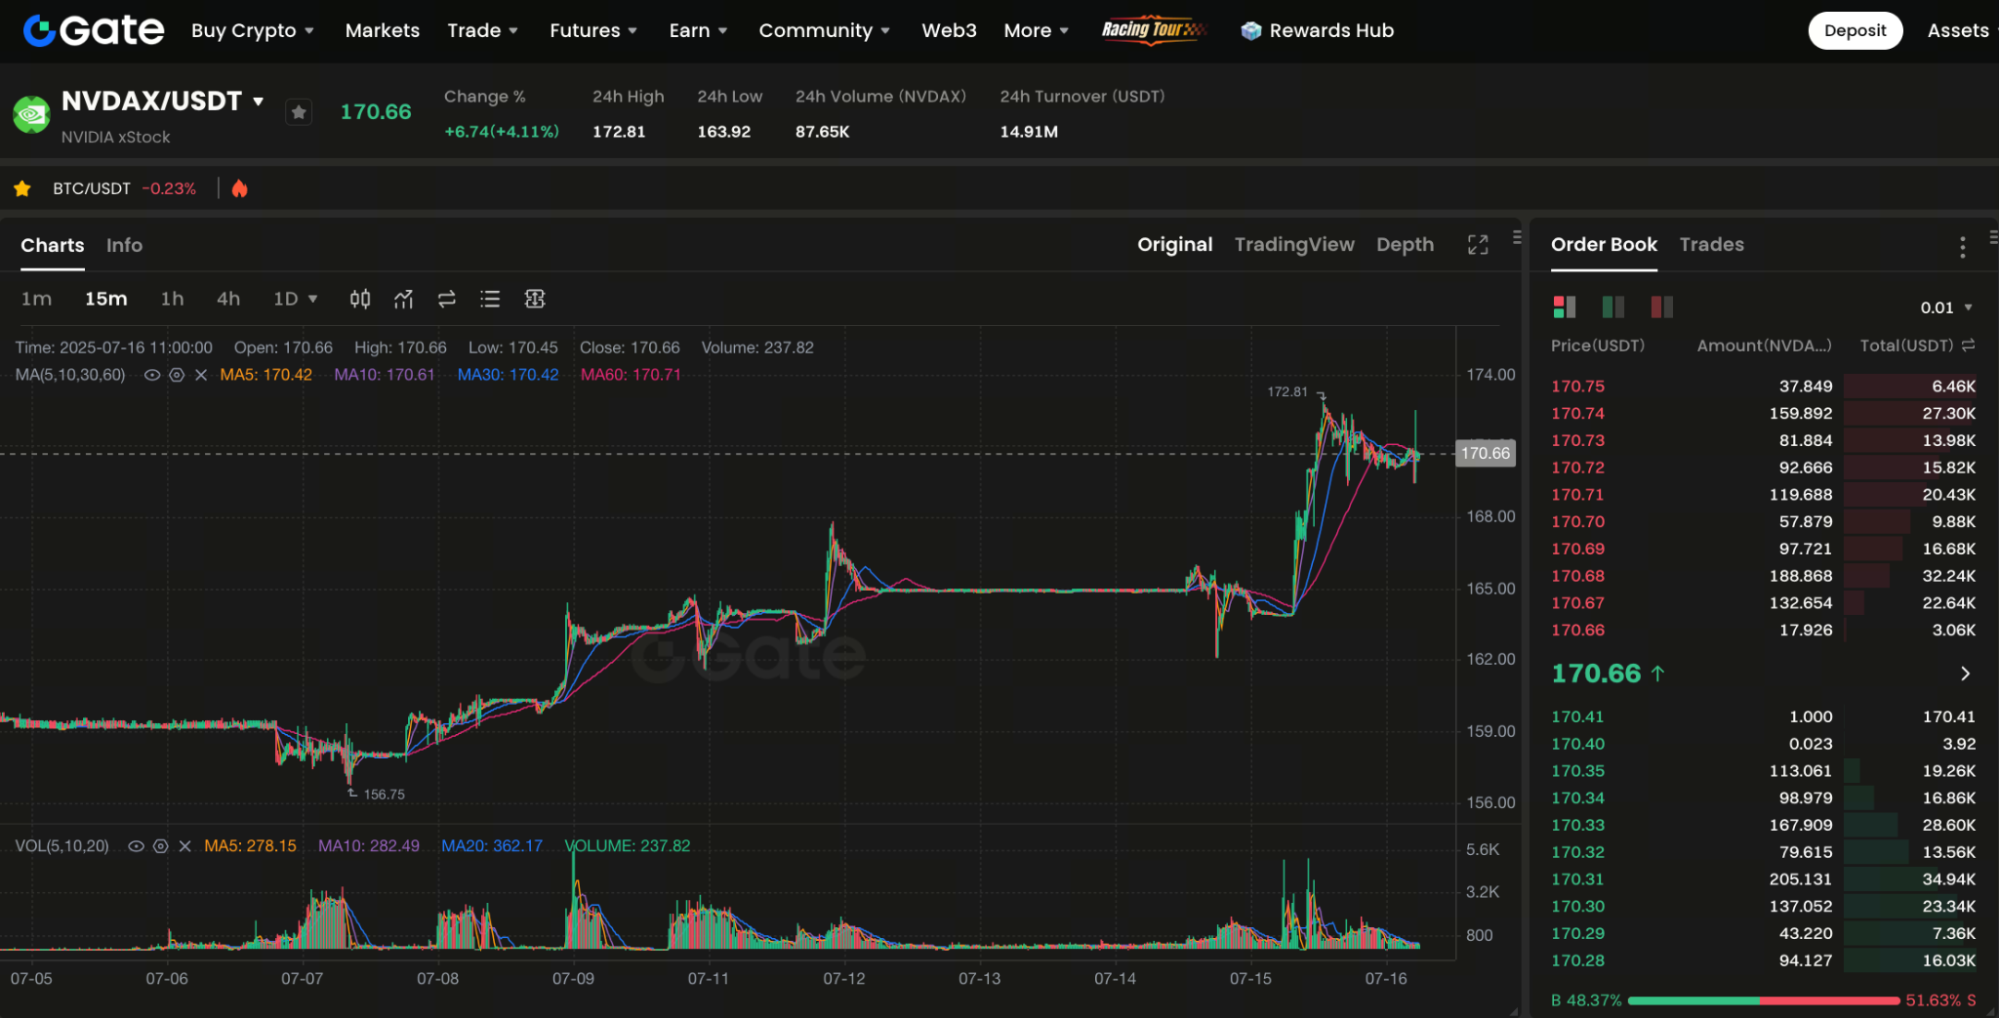Open BTC/USDT pair in favorites bar
Image resolution: width=1999 pixels, height=1019 pixels.
91,188
